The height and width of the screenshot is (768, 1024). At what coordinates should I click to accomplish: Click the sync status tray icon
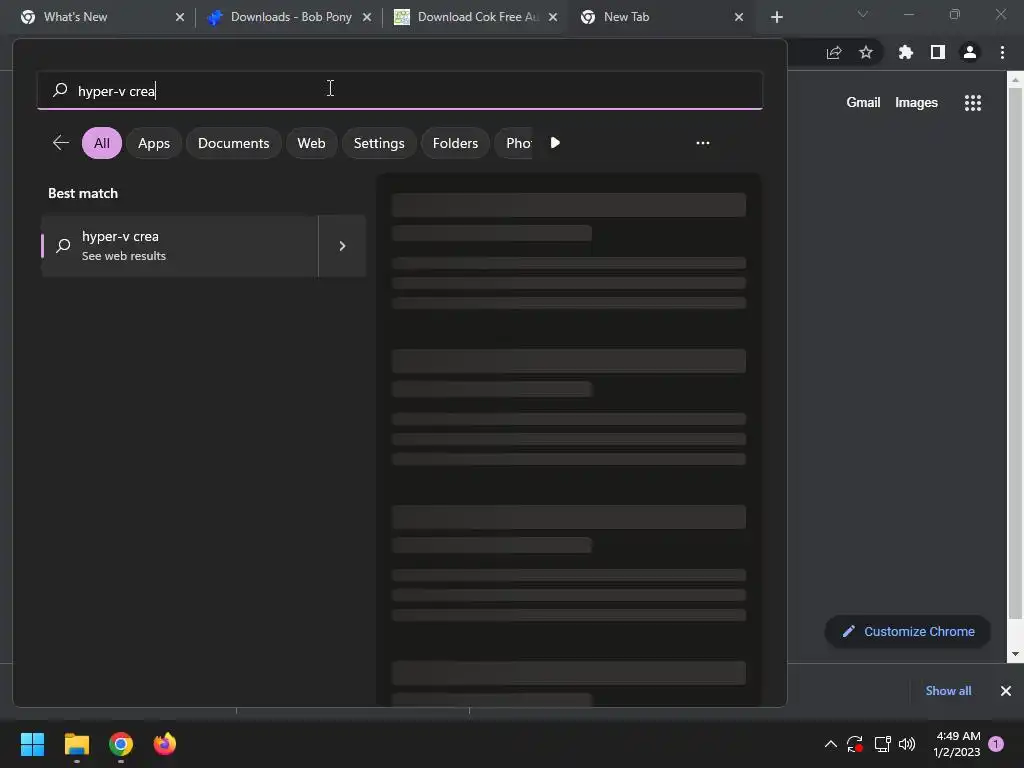click(855, 744)
